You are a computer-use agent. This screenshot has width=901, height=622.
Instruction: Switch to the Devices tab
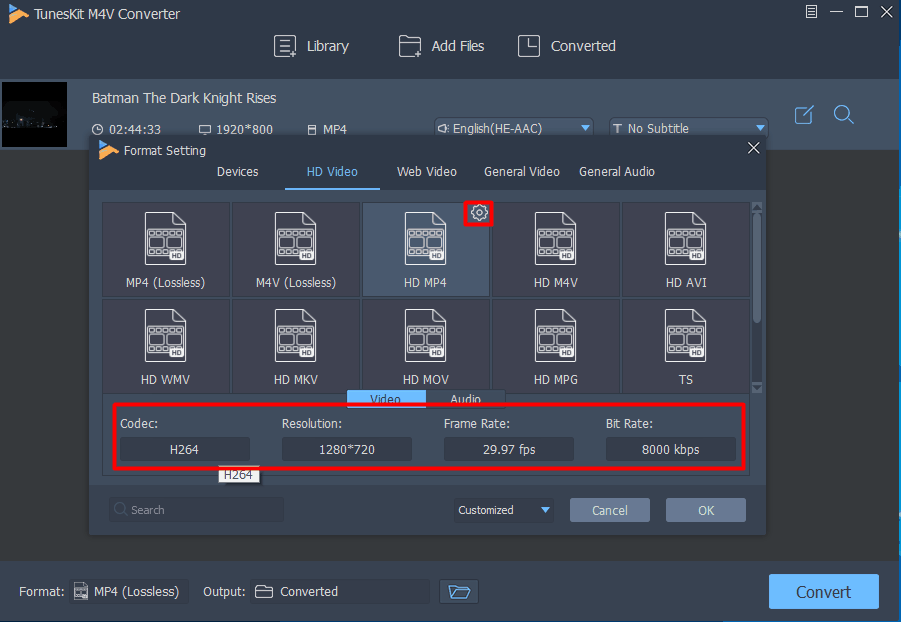point(237,172)
